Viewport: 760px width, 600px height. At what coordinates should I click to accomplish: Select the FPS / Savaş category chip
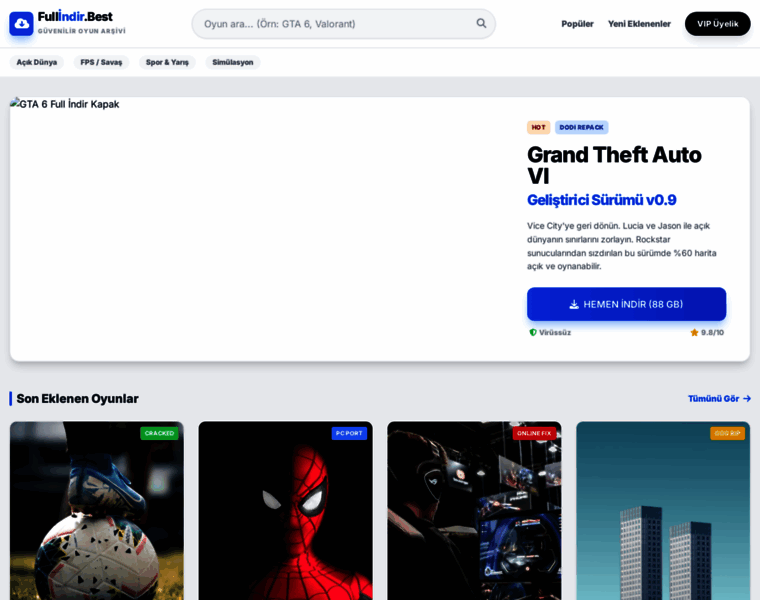click(x=101, y=62)
